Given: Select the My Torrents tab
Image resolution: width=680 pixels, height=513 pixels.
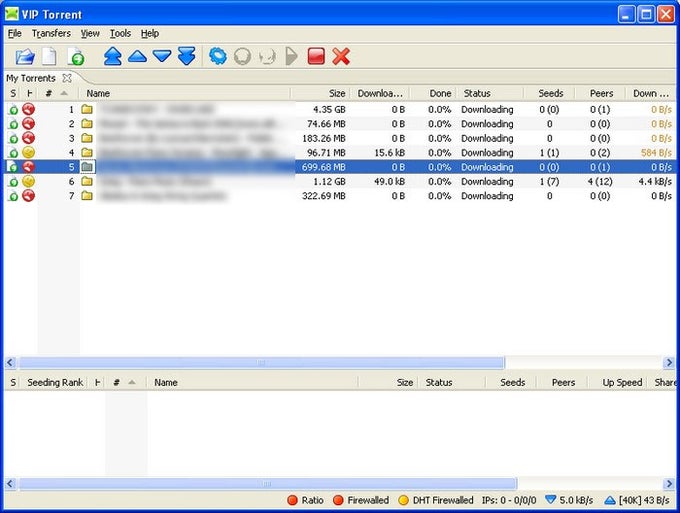Looking at the screenshot, I should (x=31, y=78).
